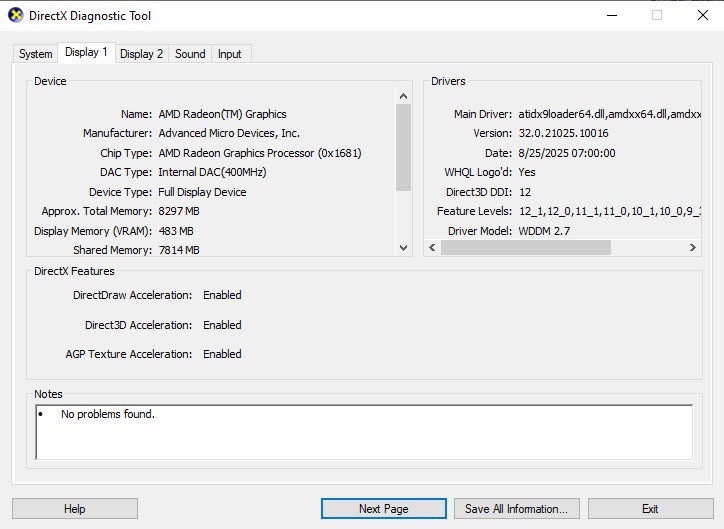Close the DirectX Diagnostic Tool window
724x529 pixels.
[701, 16]
